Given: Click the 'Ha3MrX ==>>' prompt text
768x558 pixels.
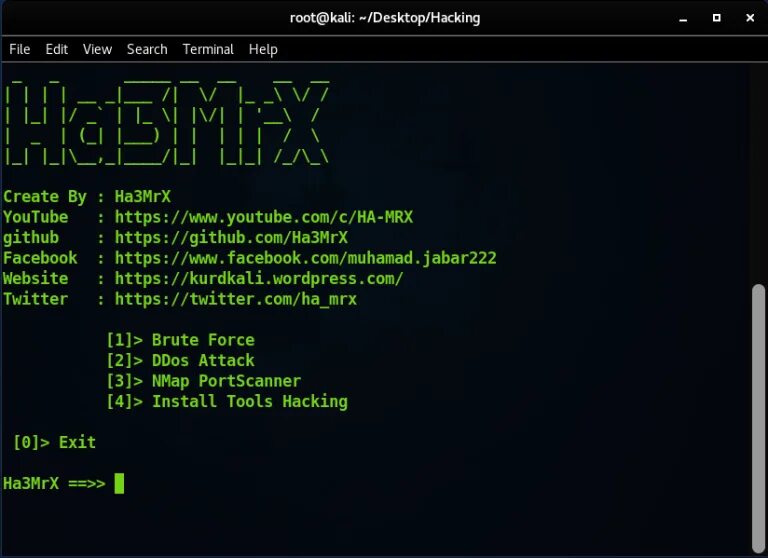Looking at the screenshot, I should pyautogui.click(x=54, y=484).
